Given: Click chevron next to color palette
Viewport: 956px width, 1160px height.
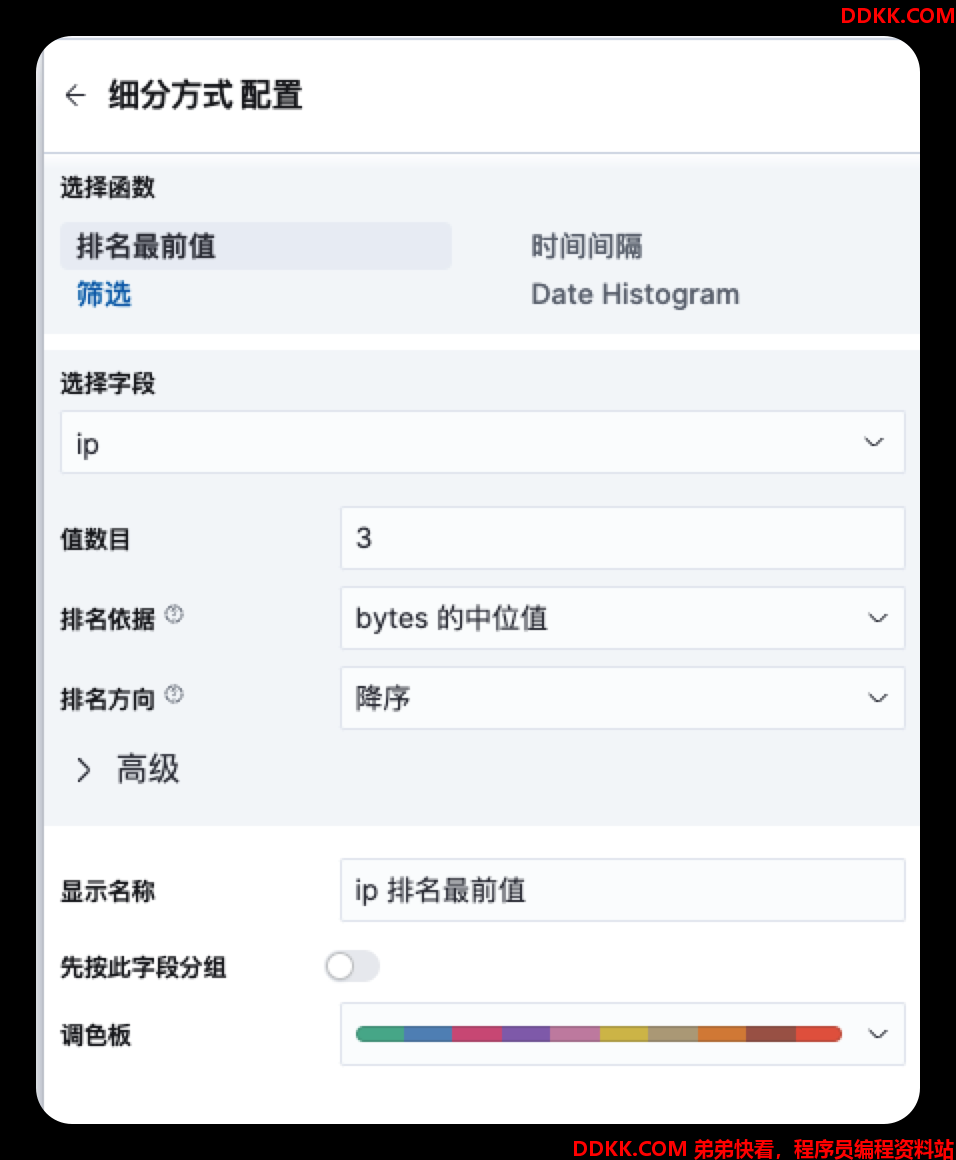Looking at the screenshot, I should coord(878,1034).
